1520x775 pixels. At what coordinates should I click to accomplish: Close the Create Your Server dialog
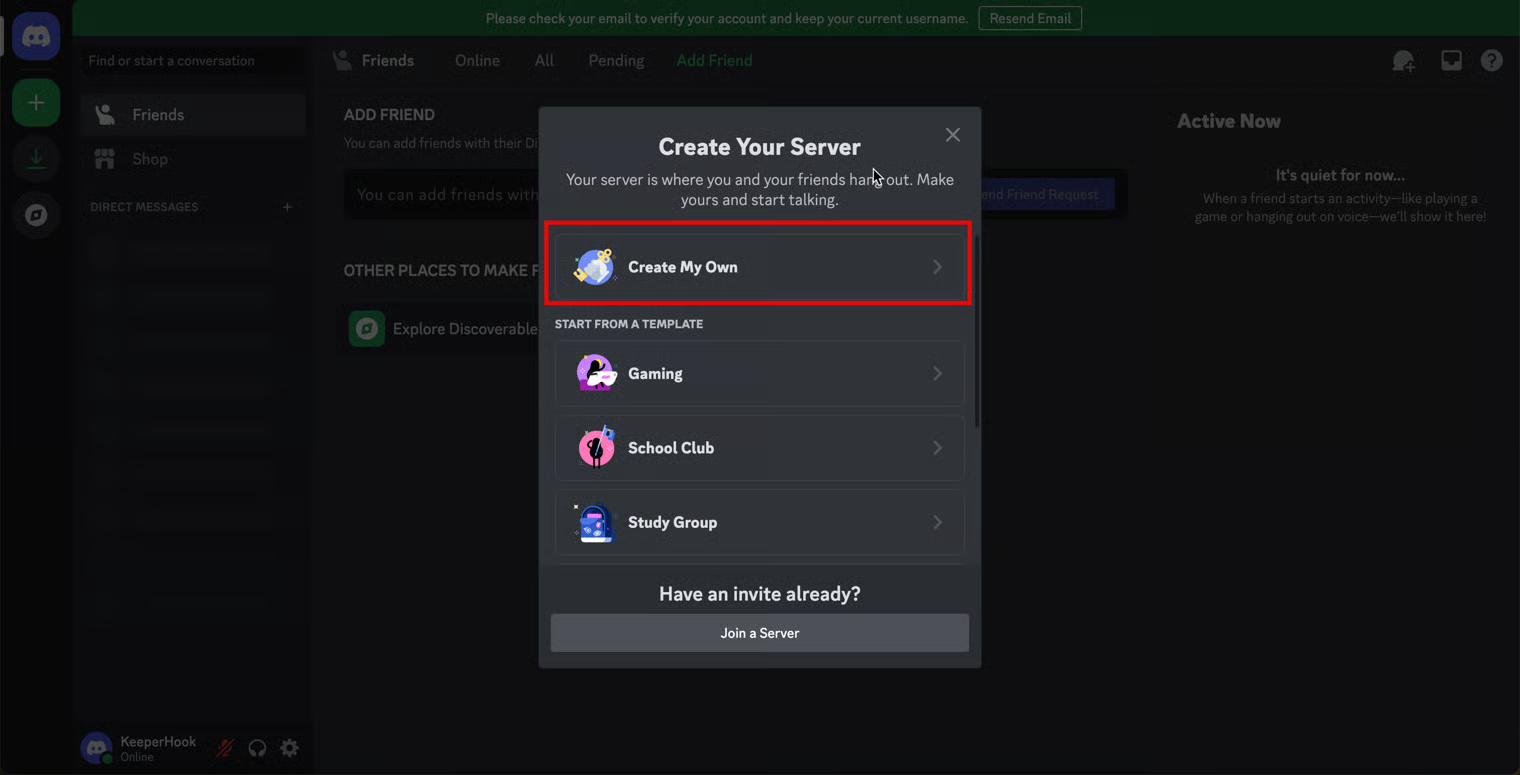952,135
